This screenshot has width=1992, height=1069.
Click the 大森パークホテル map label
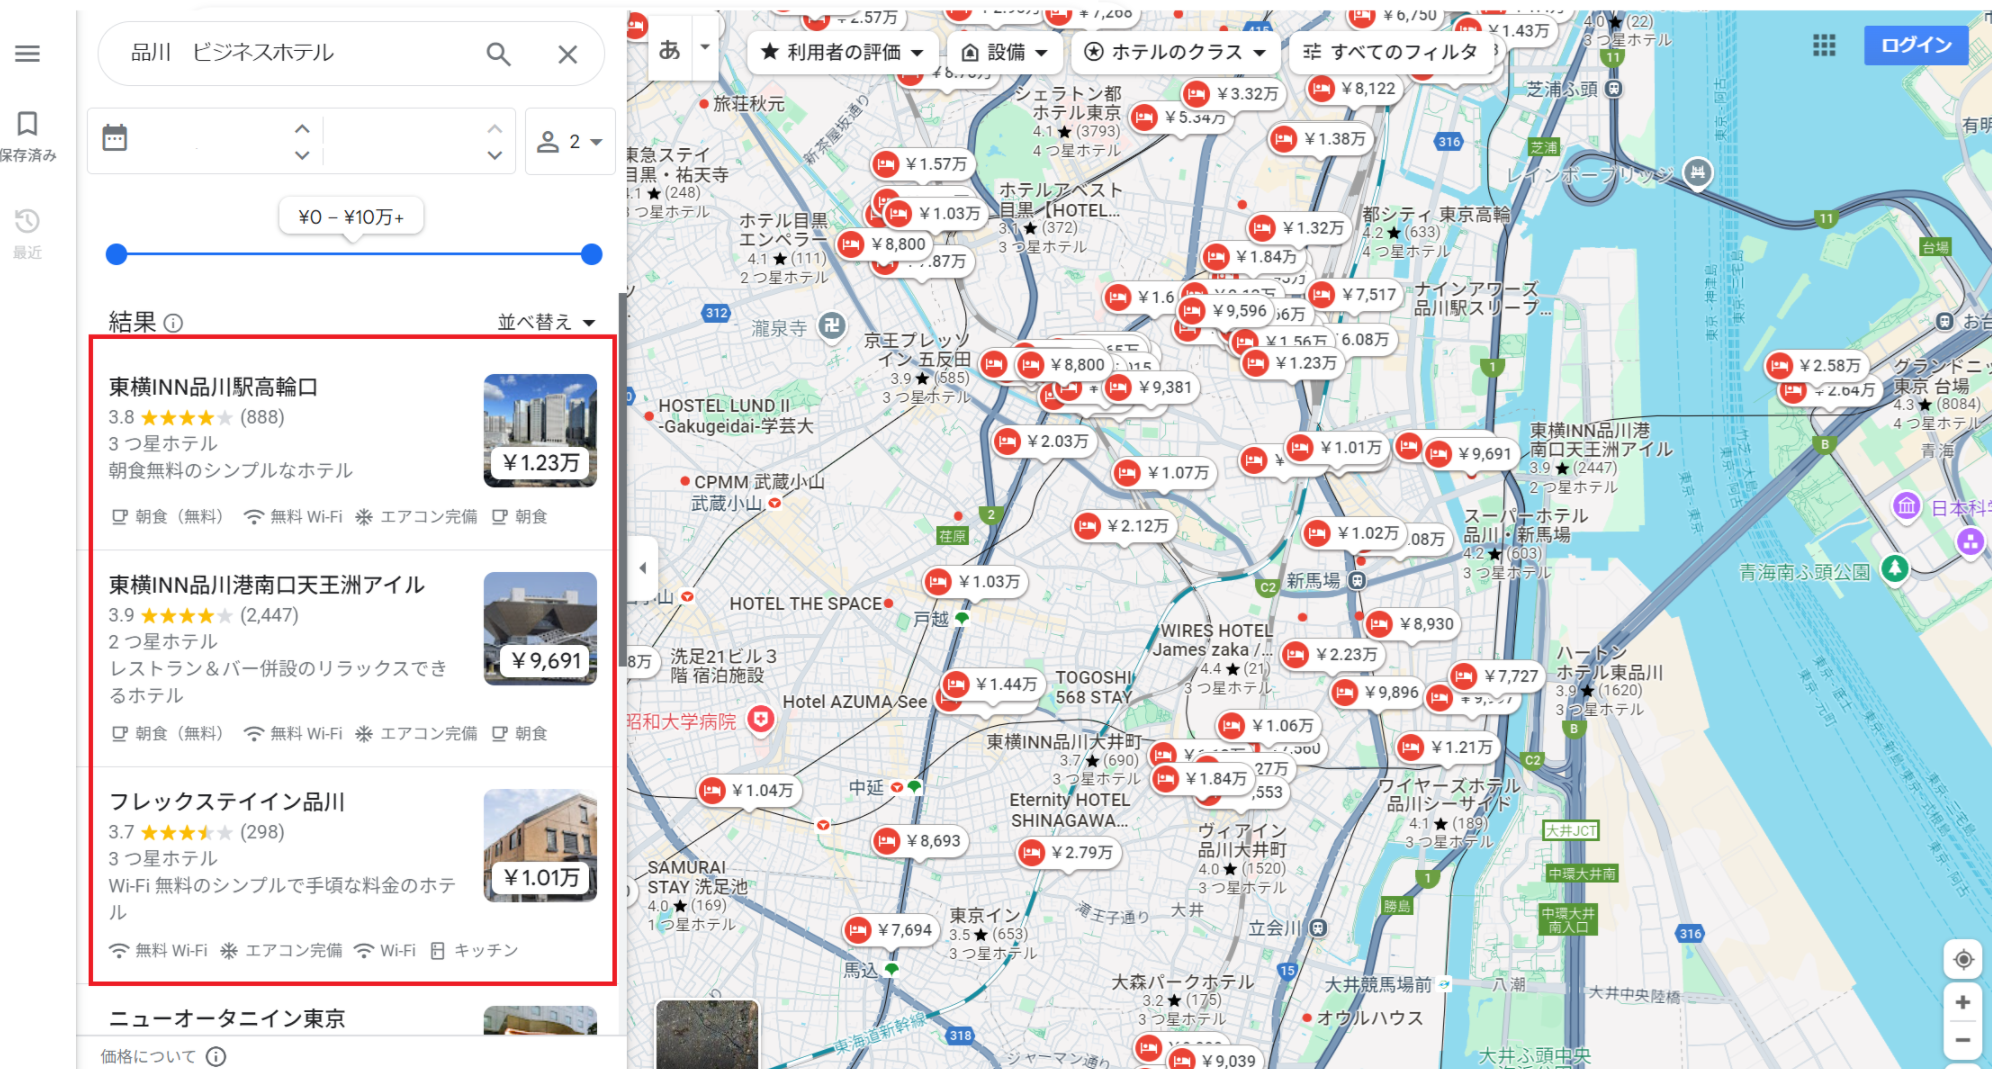tap(1182, 982)
